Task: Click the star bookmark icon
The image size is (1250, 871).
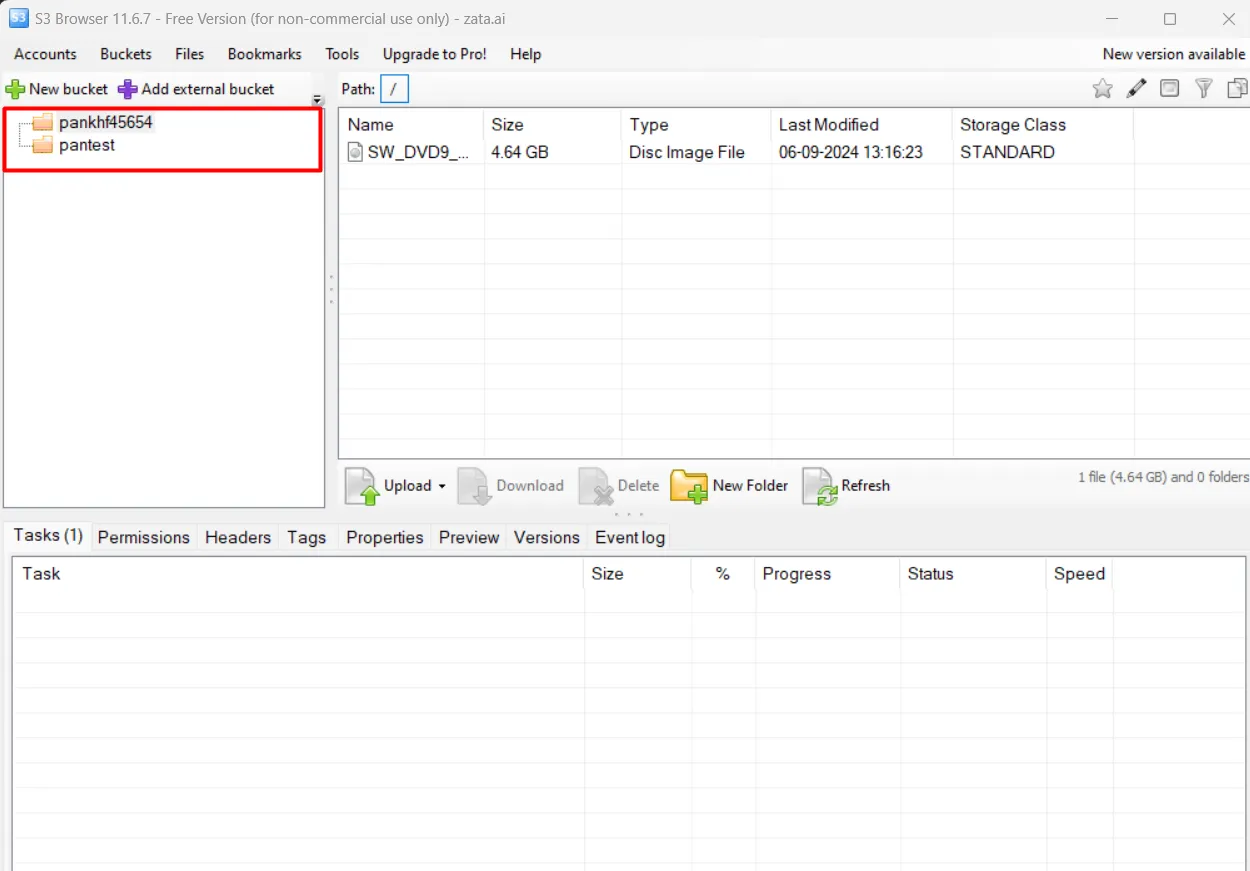Action: [1102, 89]
